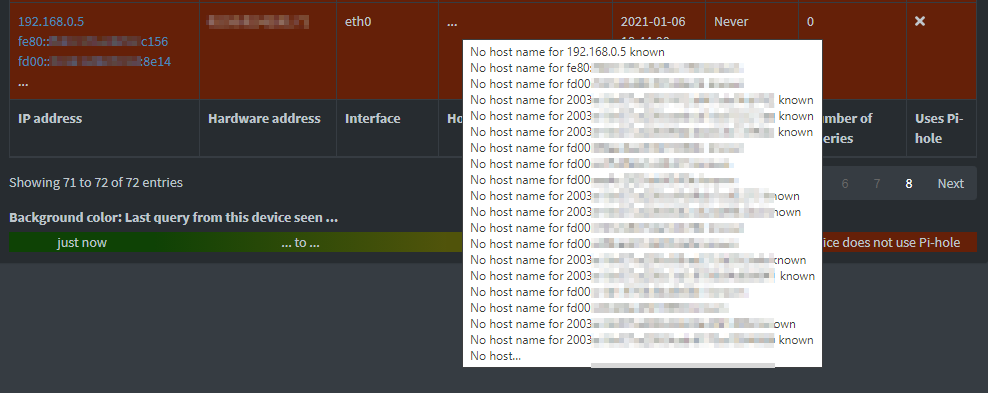The height and width of the screenshot is (393, 988).
Task: Click the '... to ...' legend gradient segment
Action: tap(300, 242)
